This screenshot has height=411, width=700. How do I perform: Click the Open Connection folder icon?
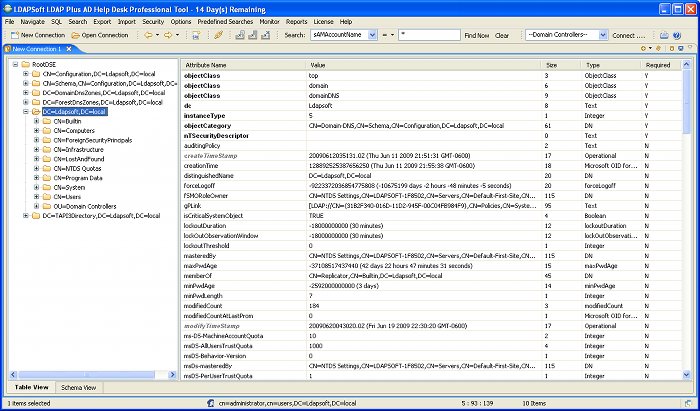[x=75, y=35]
